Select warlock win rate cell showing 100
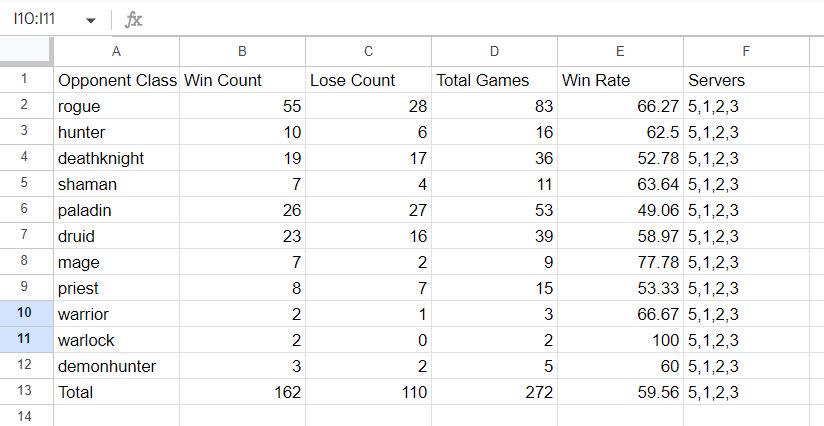 620,340
